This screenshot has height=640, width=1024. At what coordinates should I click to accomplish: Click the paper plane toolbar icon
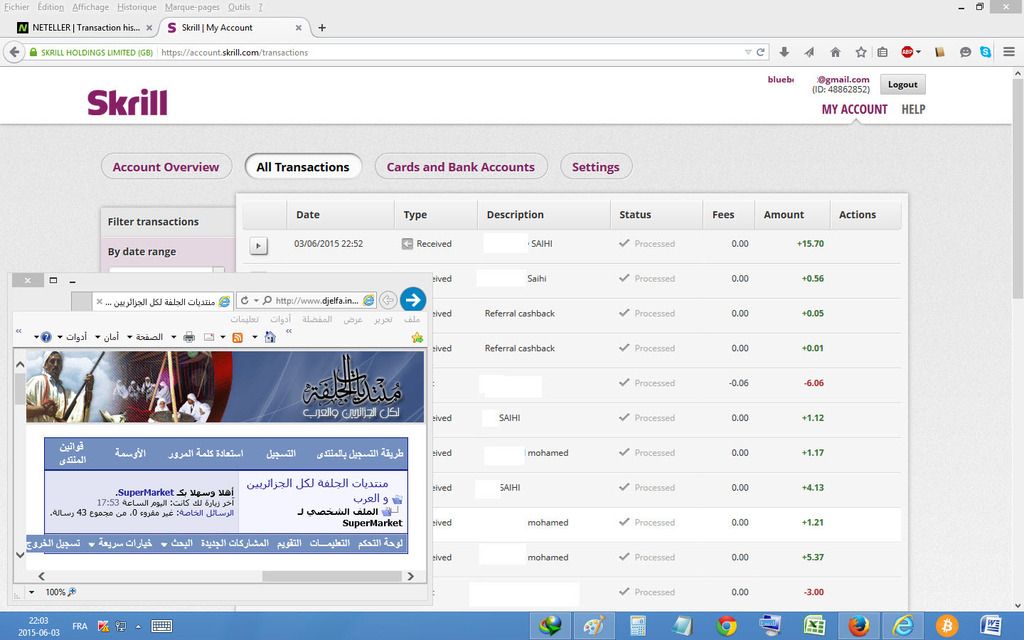[x=809, y=52]
